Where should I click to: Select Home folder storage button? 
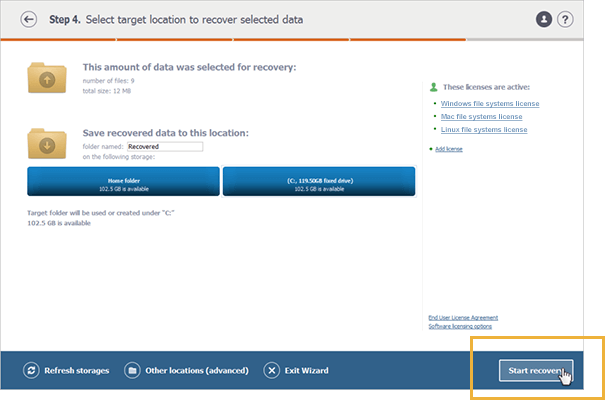click(x=123, y=181)
